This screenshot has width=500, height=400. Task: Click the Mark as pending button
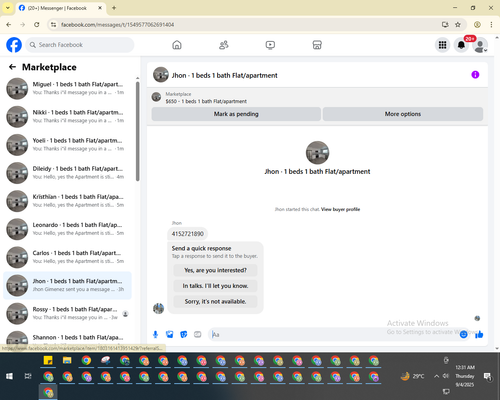tap(236, 114)
